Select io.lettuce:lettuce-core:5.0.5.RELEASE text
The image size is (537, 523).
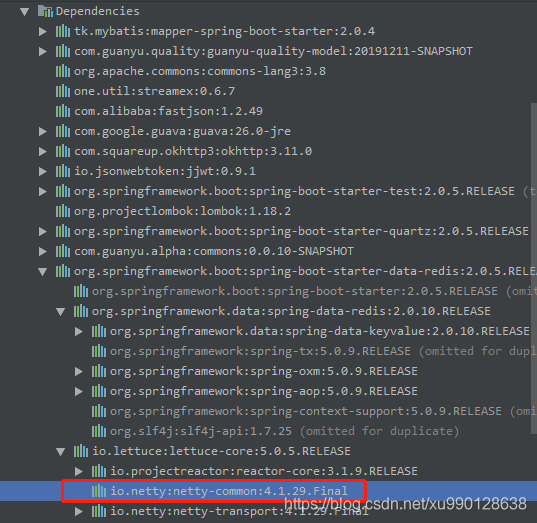click(x=221, y=451)
